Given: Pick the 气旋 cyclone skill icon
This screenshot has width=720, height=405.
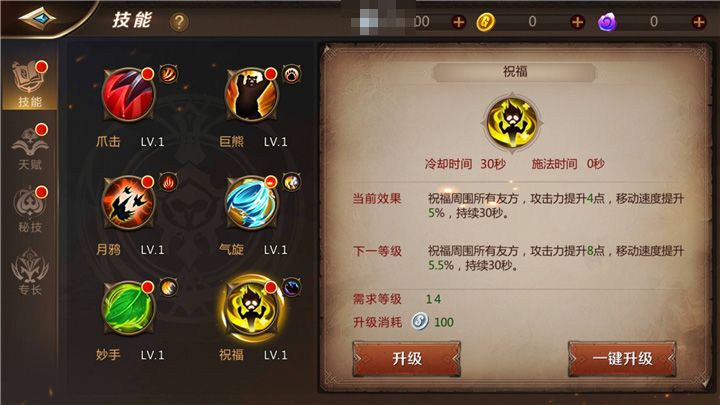Looking at the screenshot, I should tap(251, 202).
